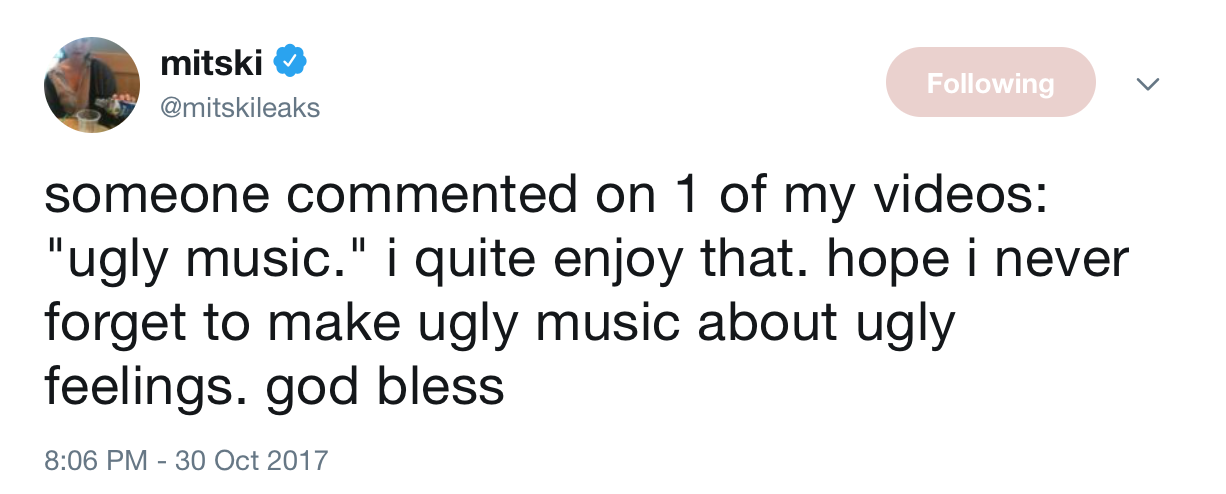Click the @mitskileaks handle
Viewport: 1226px width, 494px height.
tap(240, 107)
